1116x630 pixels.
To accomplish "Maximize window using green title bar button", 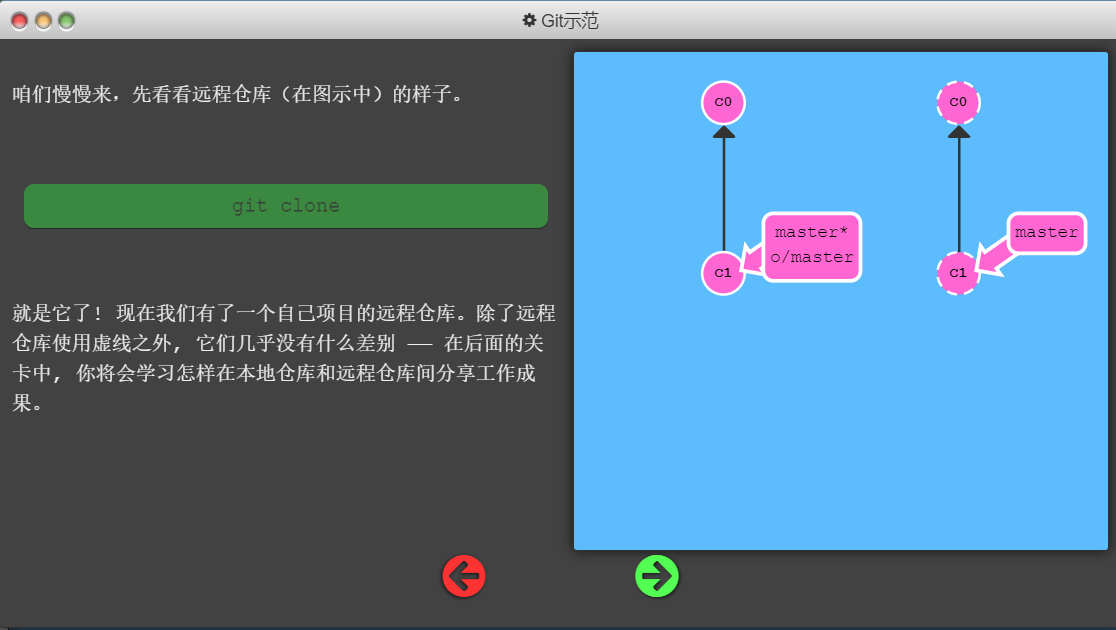I will (66, 21).
